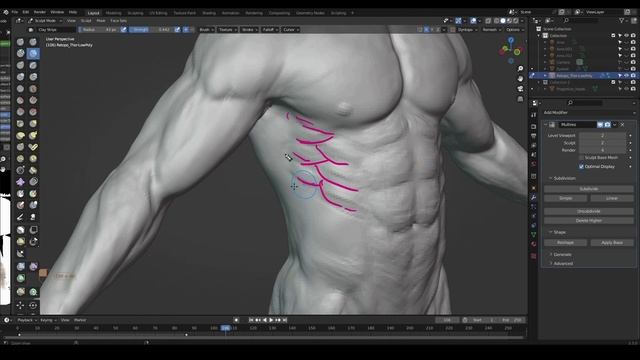Click the blue Z axis on the navigation gizmo

coord(511,40)
